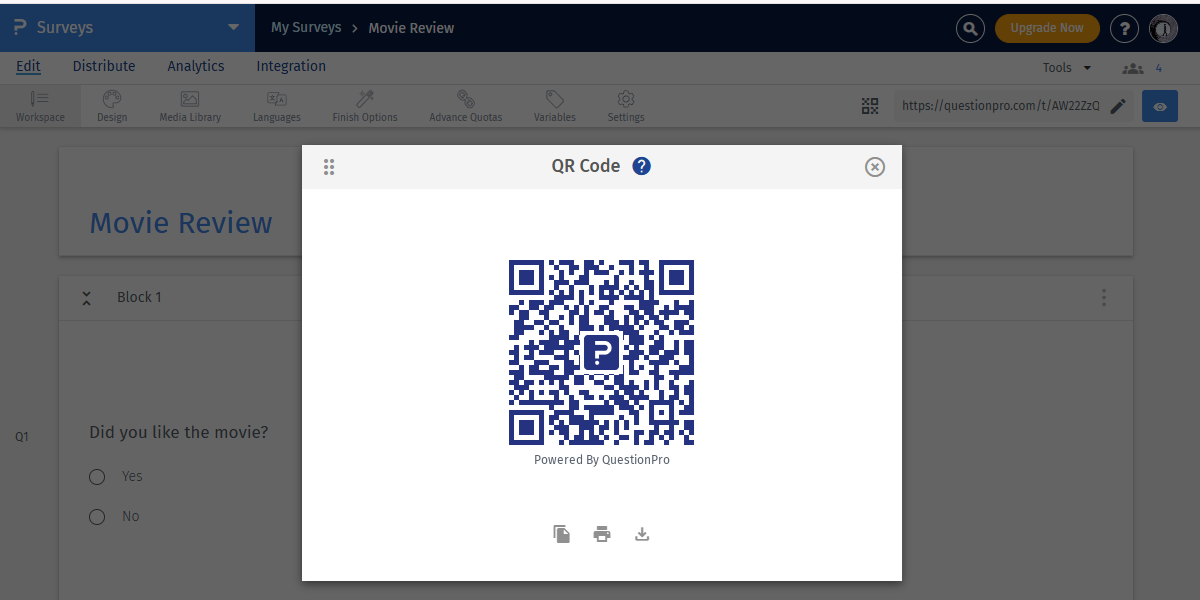Click the question text 'Did you like the movie?'
Screen dimensions: 1200x600
(x=178, y=433)
